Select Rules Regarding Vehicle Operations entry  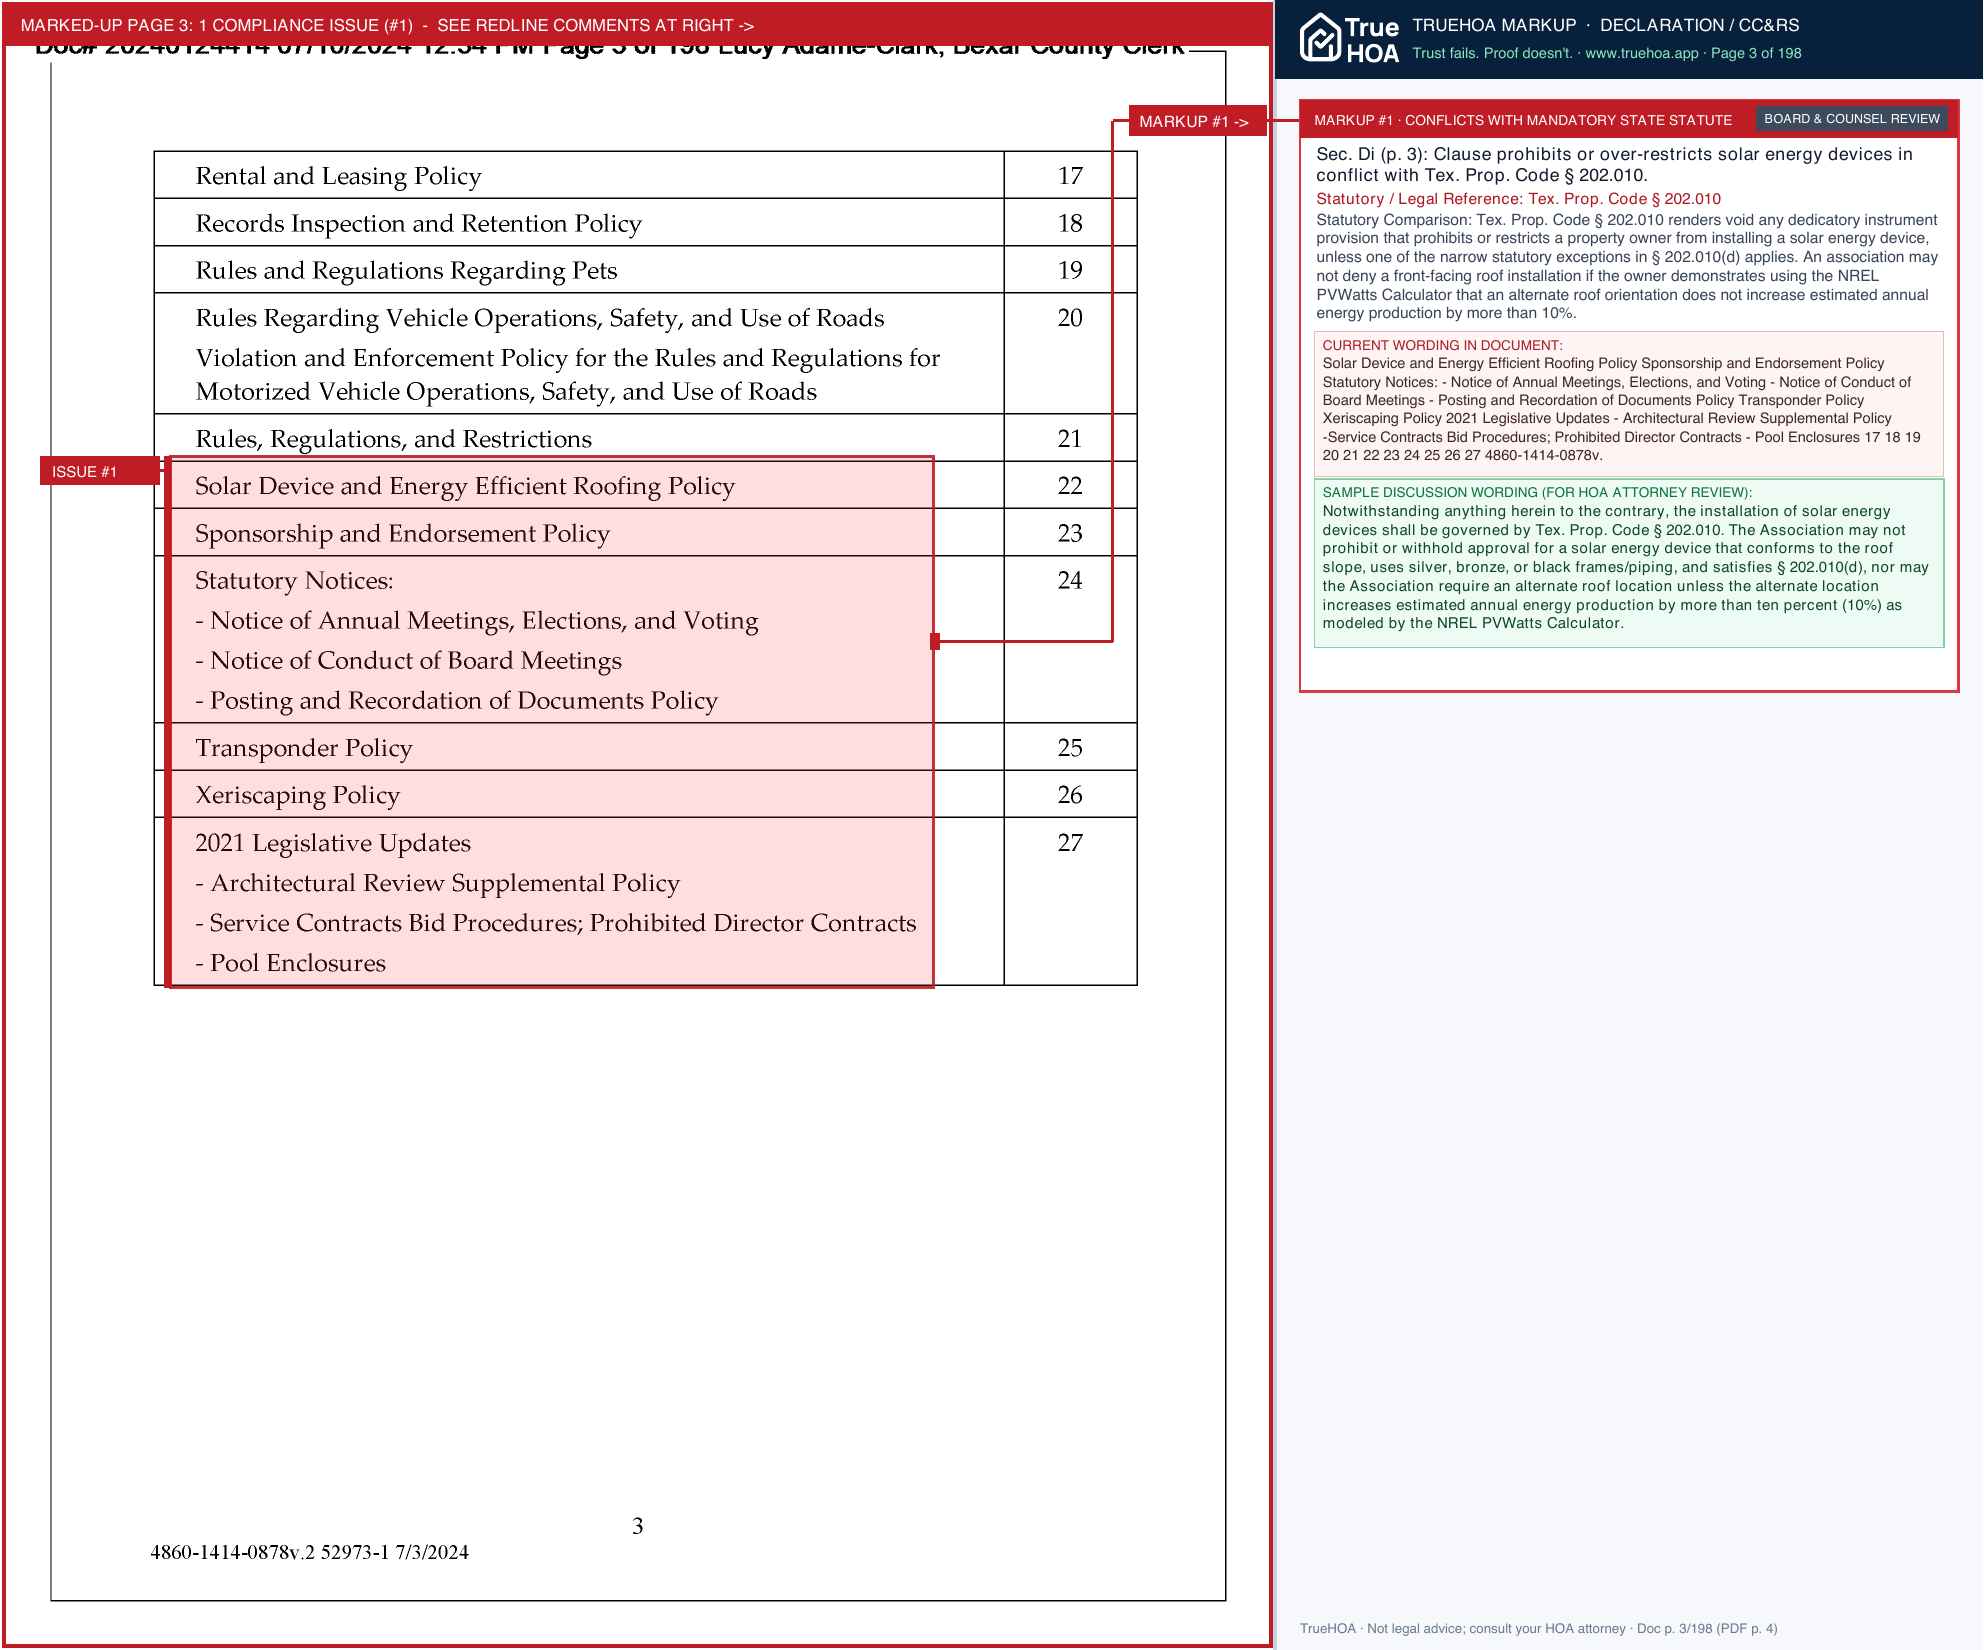point(540,318)
